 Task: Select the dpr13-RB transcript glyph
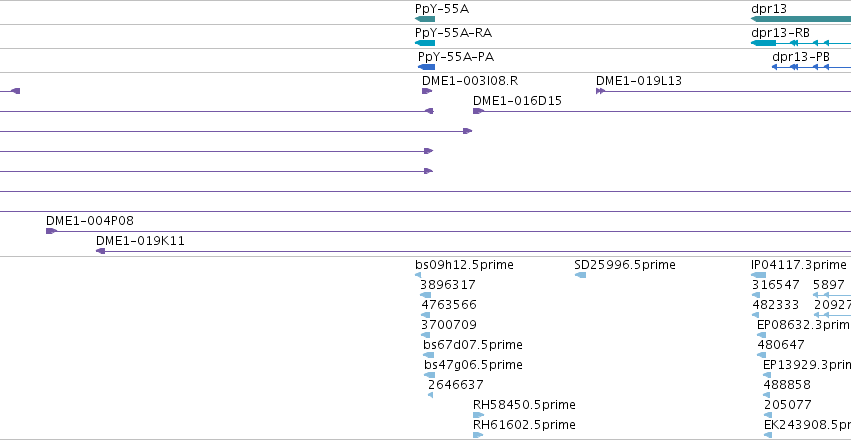tap(801, 43)
